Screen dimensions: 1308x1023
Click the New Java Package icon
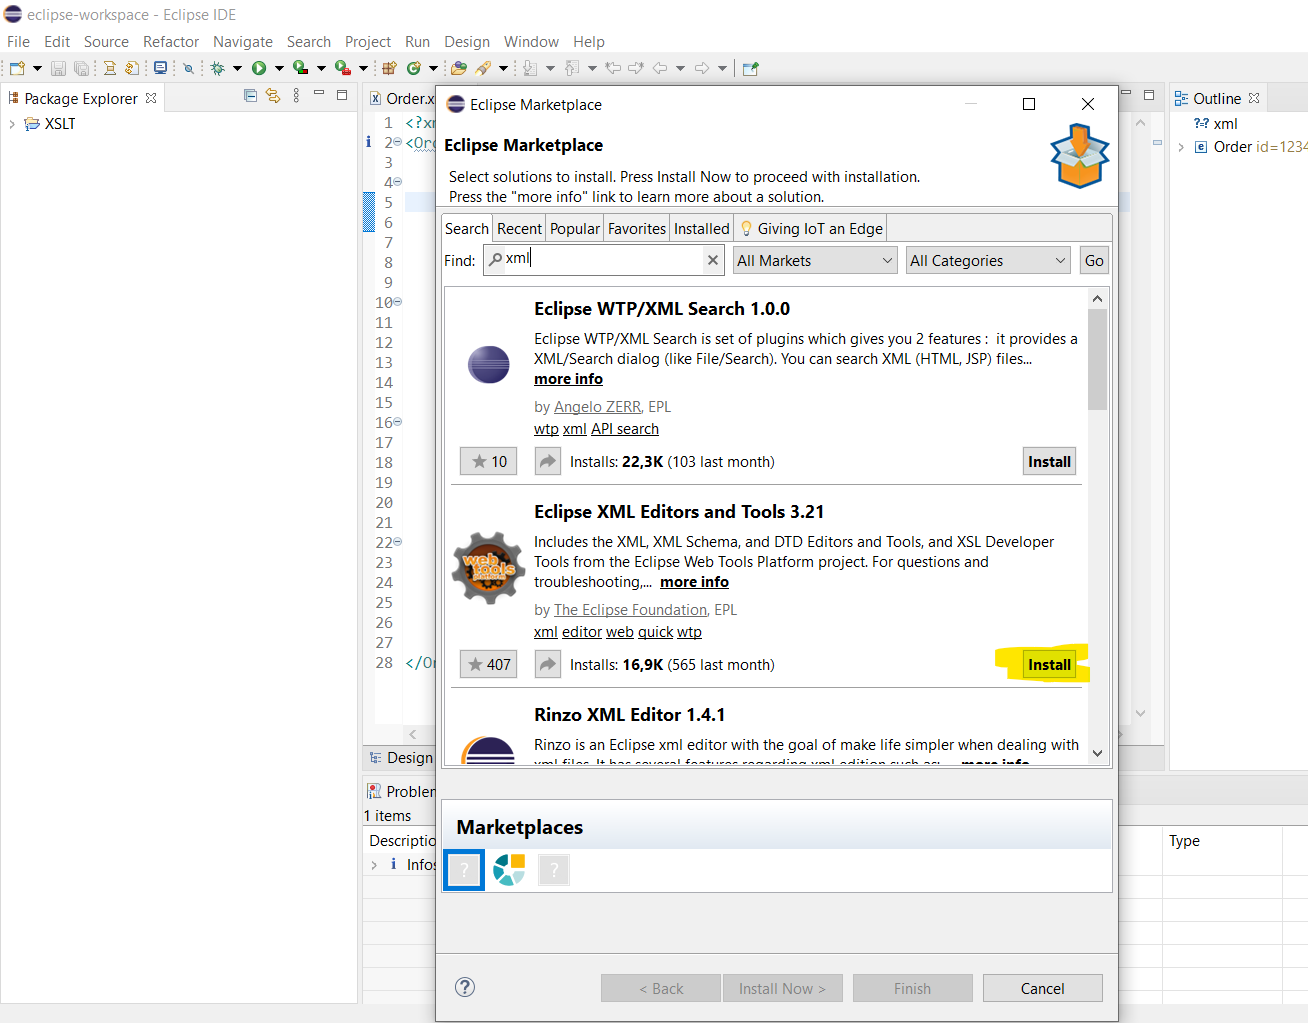point(390,68)
